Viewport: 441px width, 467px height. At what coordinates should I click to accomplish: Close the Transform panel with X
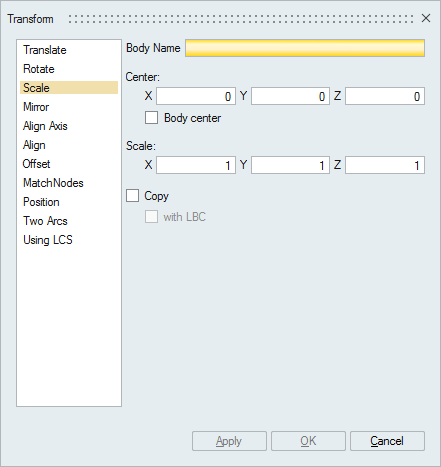426,18
